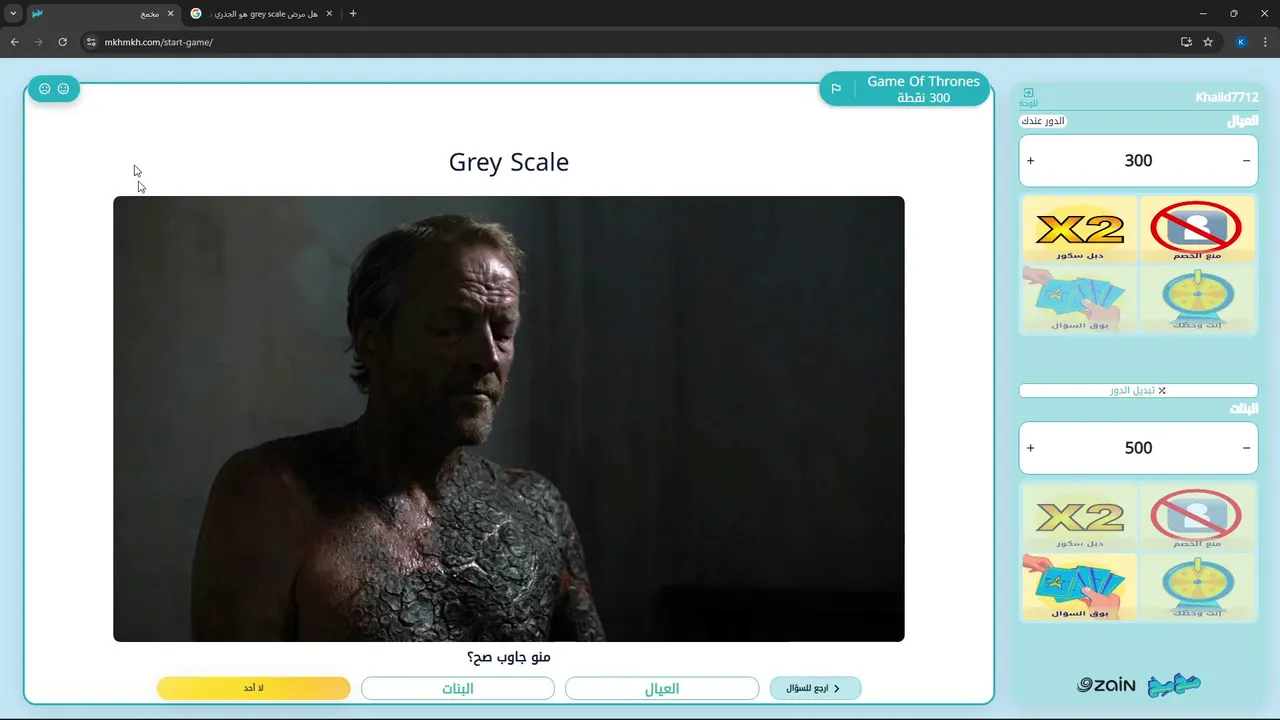Click the Jorah greyscale image
1280x720 pixels.
click(508, 419)
